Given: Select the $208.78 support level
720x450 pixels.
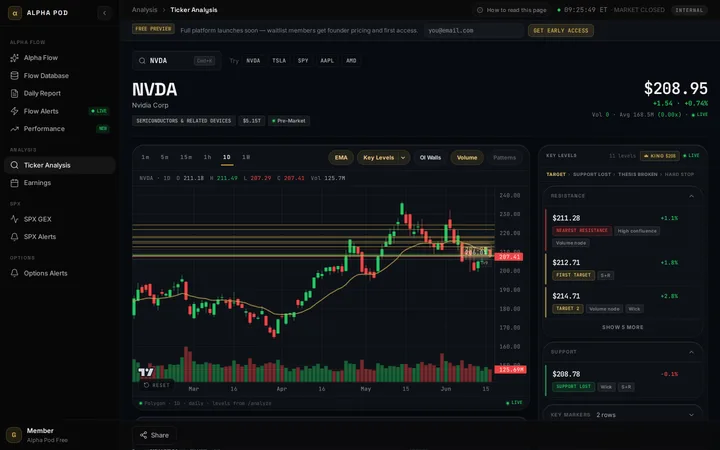Looking at the screenshot, I should (x=623, y=380).
